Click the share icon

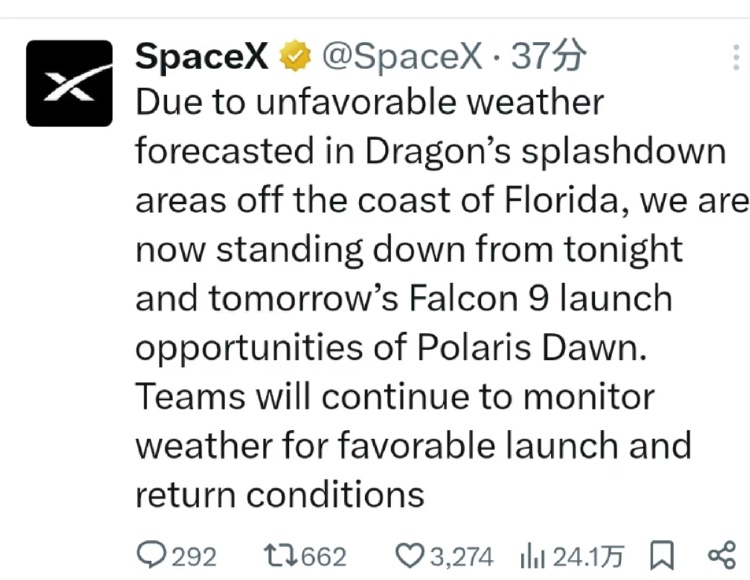pos(722,556)
